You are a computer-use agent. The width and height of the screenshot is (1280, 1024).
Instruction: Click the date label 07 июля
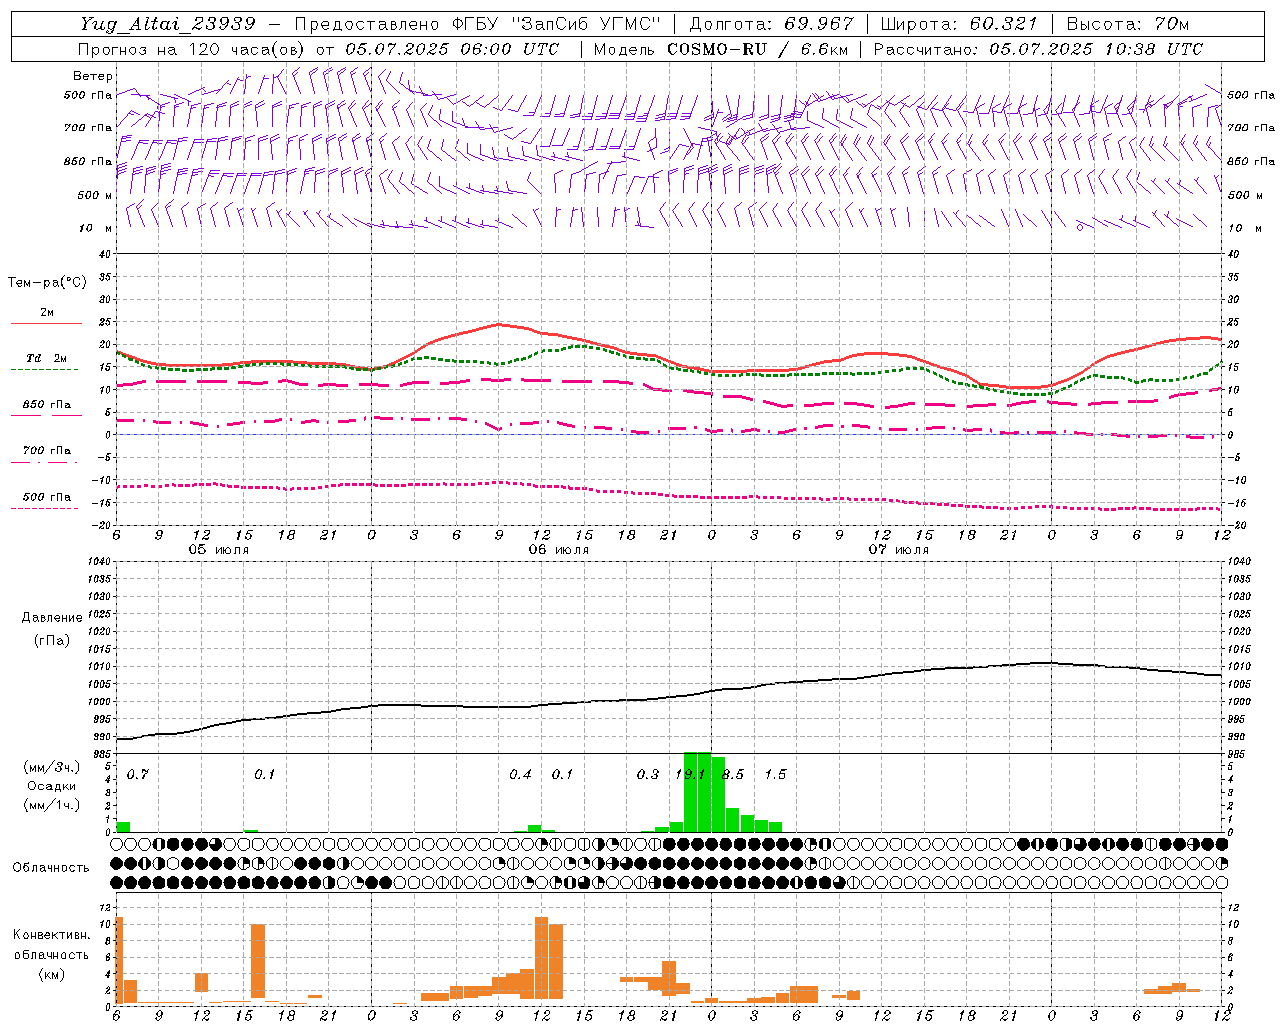click(899, 550)
